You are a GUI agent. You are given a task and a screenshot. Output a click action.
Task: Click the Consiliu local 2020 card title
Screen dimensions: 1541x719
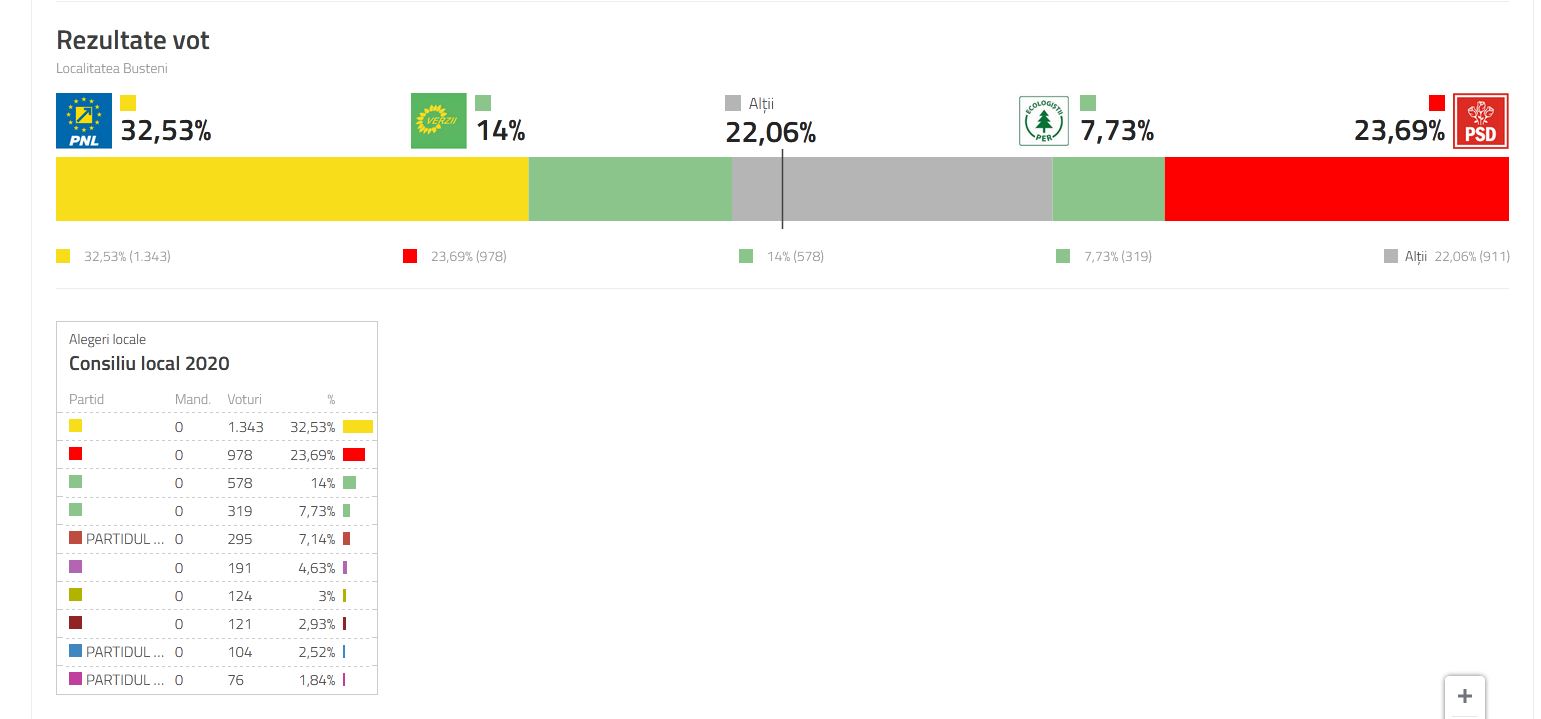tap(149, 364)
